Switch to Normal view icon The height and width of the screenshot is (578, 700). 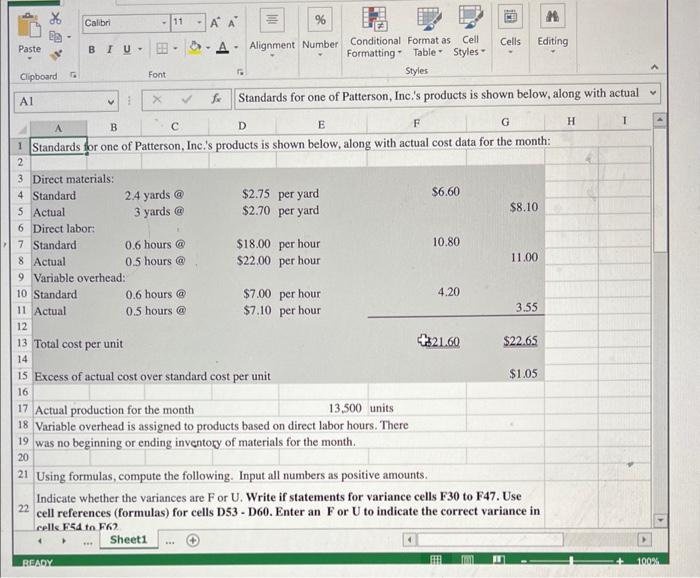coord(436,560)
